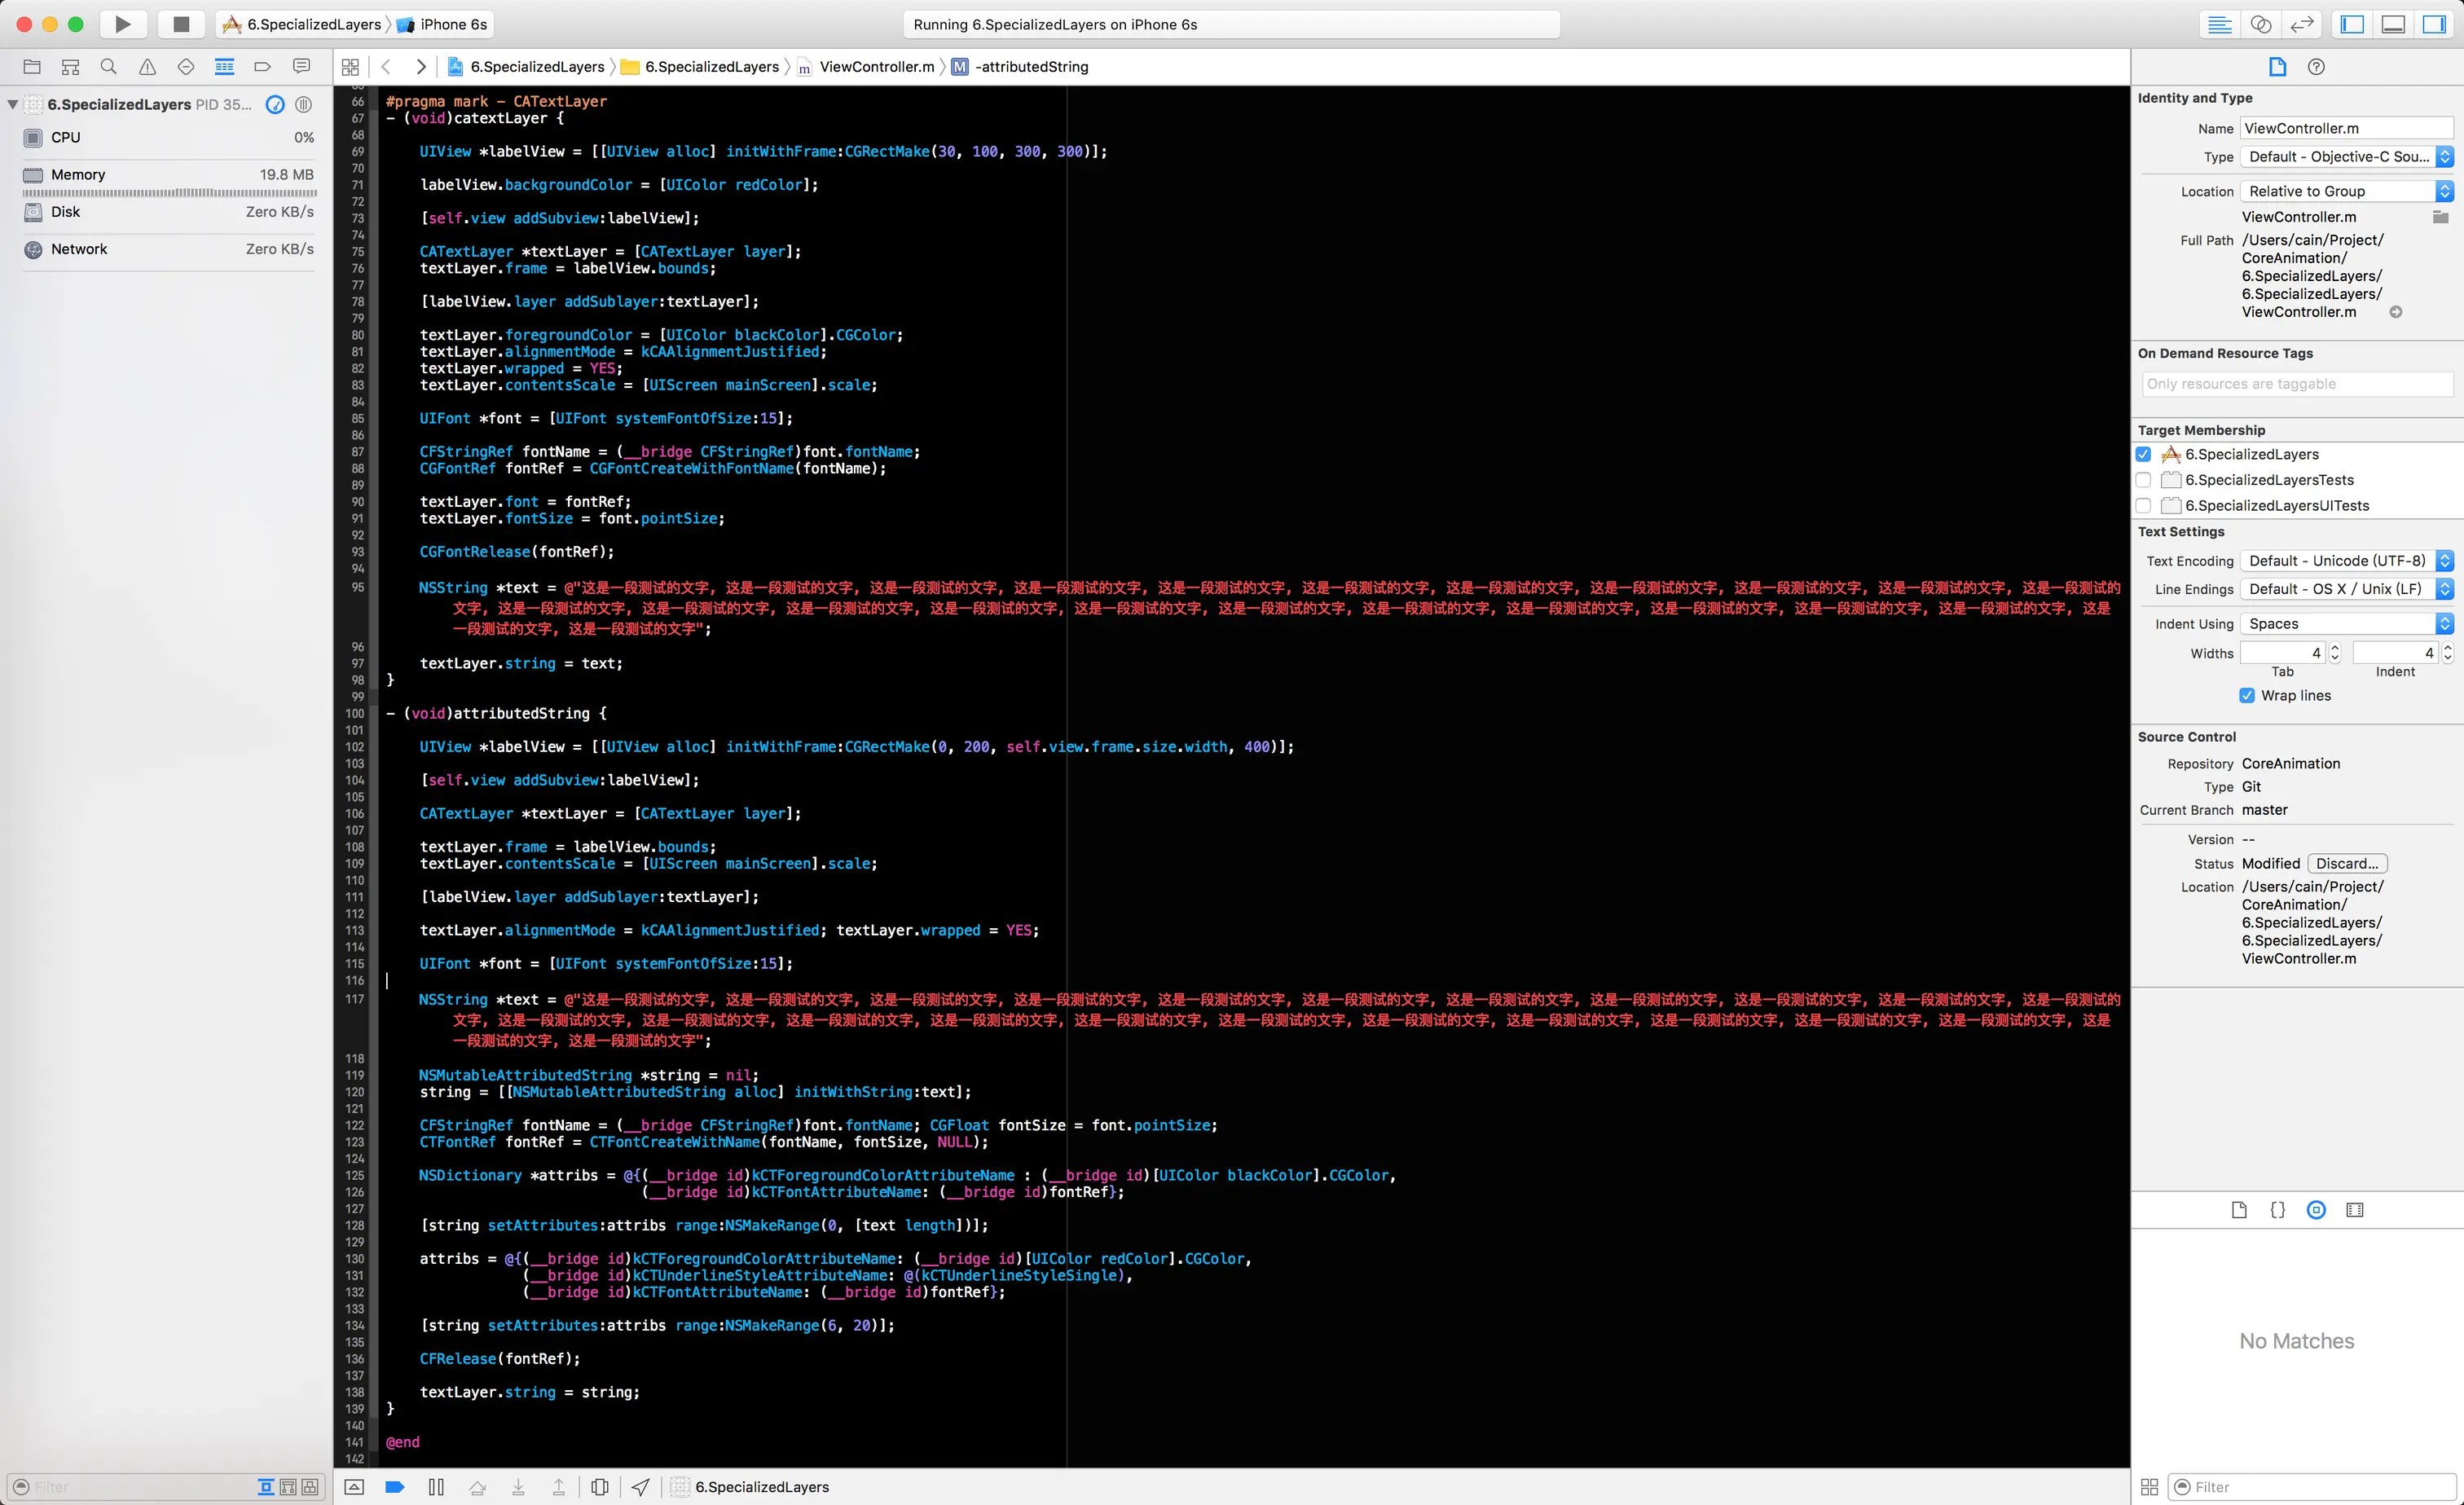Hide the right utilities panel icon
This screenshot has width=2464, height=1505.
[2434, 24]
